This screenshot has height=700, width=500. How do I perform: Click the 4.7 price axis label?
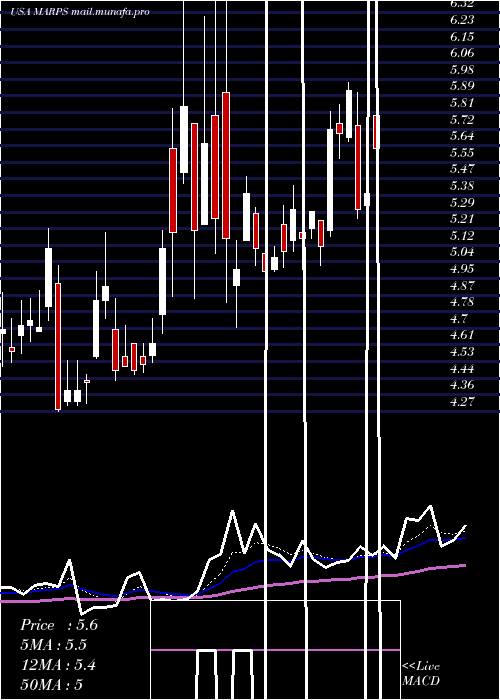(x=459, y=319)
